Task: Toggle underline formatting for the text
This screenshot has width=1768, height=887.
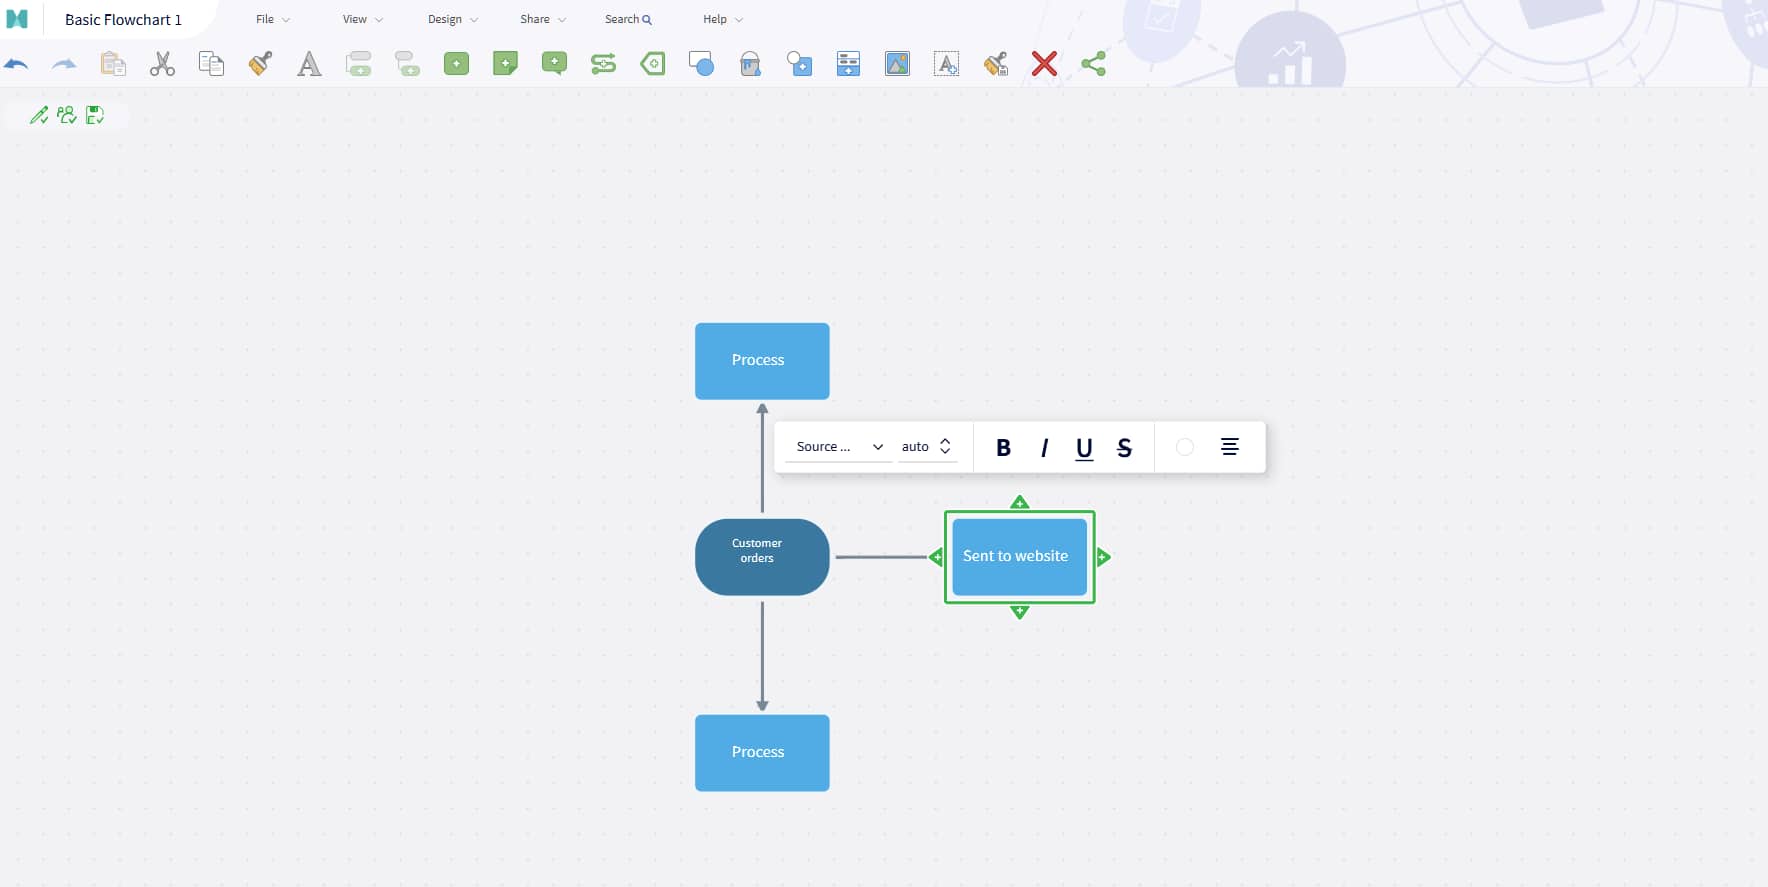Action: click(1084, 448)
